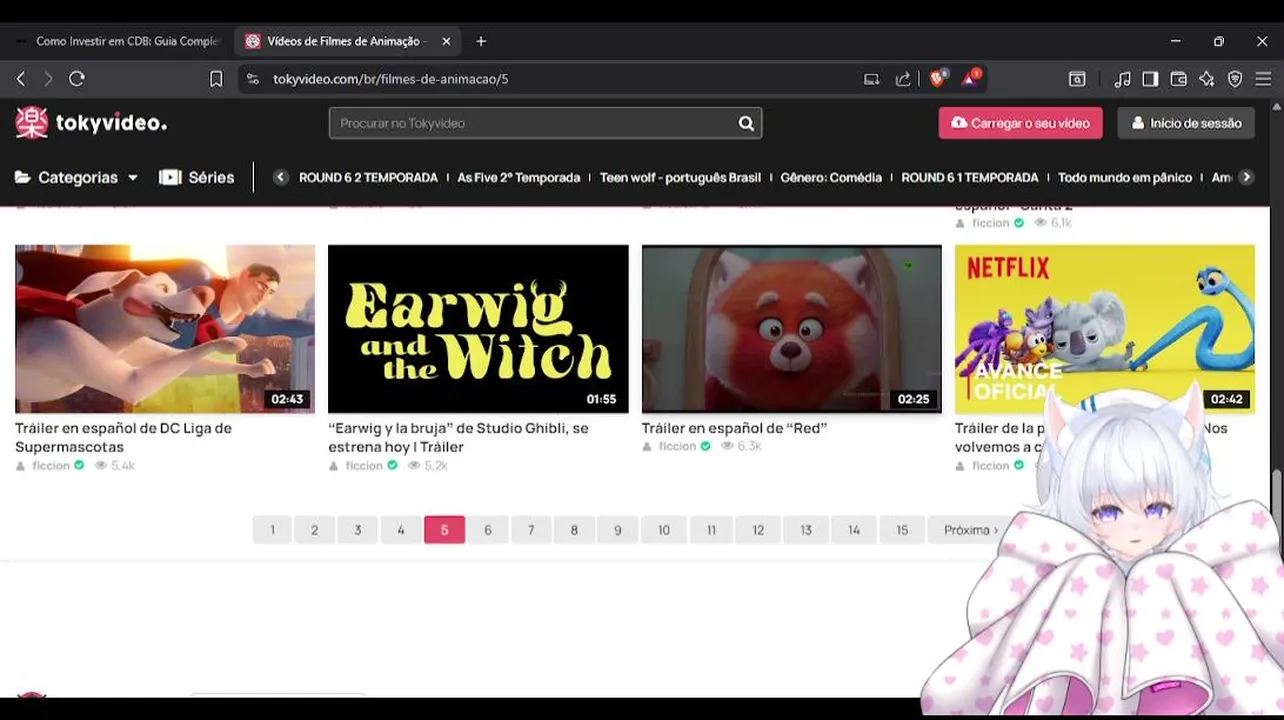This screenshot has width=1284, height=720.
Task: Go to pagination page 3
Action: (357, 530)
